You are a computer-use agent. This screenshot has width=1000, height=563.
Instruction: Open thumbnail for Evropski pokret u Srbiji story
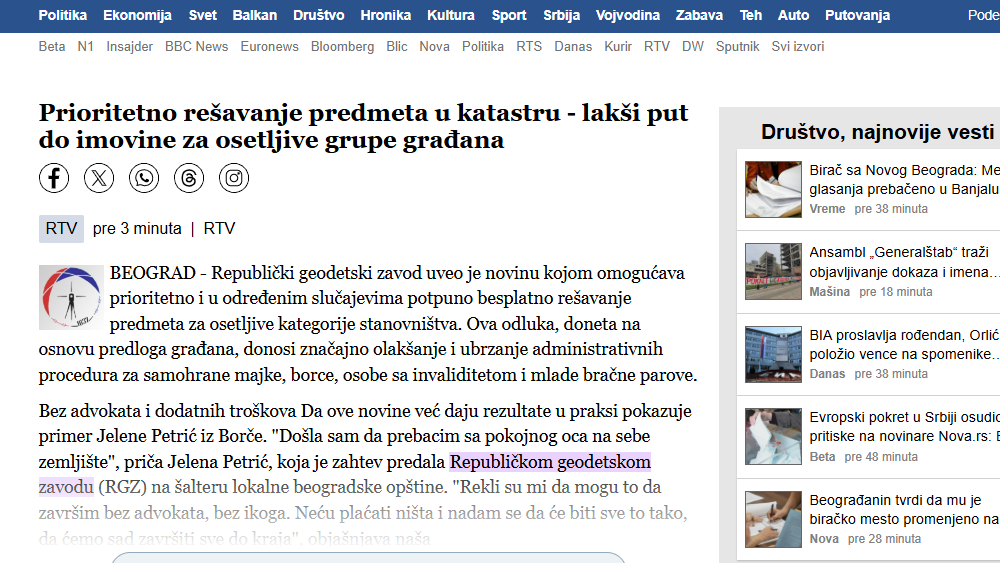[773, 436]
